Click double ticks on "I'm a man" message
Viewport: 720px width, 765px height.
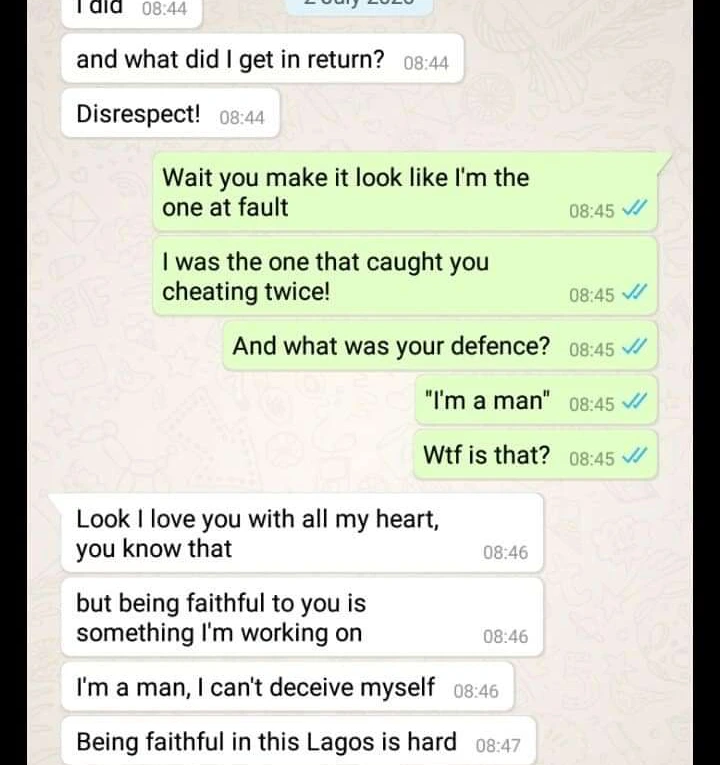635,402
